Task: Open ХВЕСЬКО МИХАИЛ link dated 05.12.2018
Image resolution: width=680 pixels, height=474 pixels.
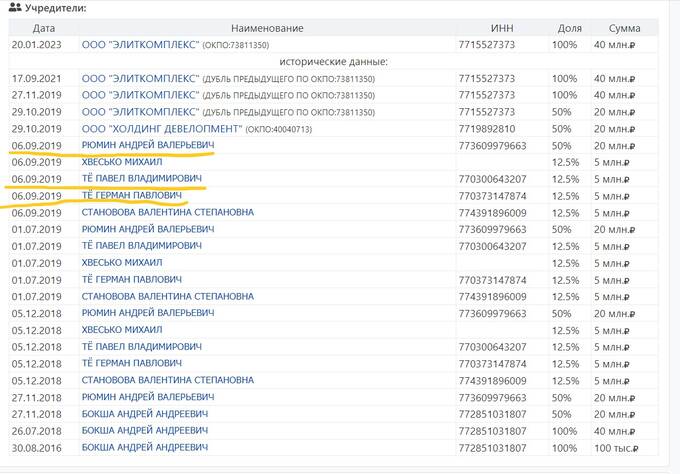Action: [122, 329]
